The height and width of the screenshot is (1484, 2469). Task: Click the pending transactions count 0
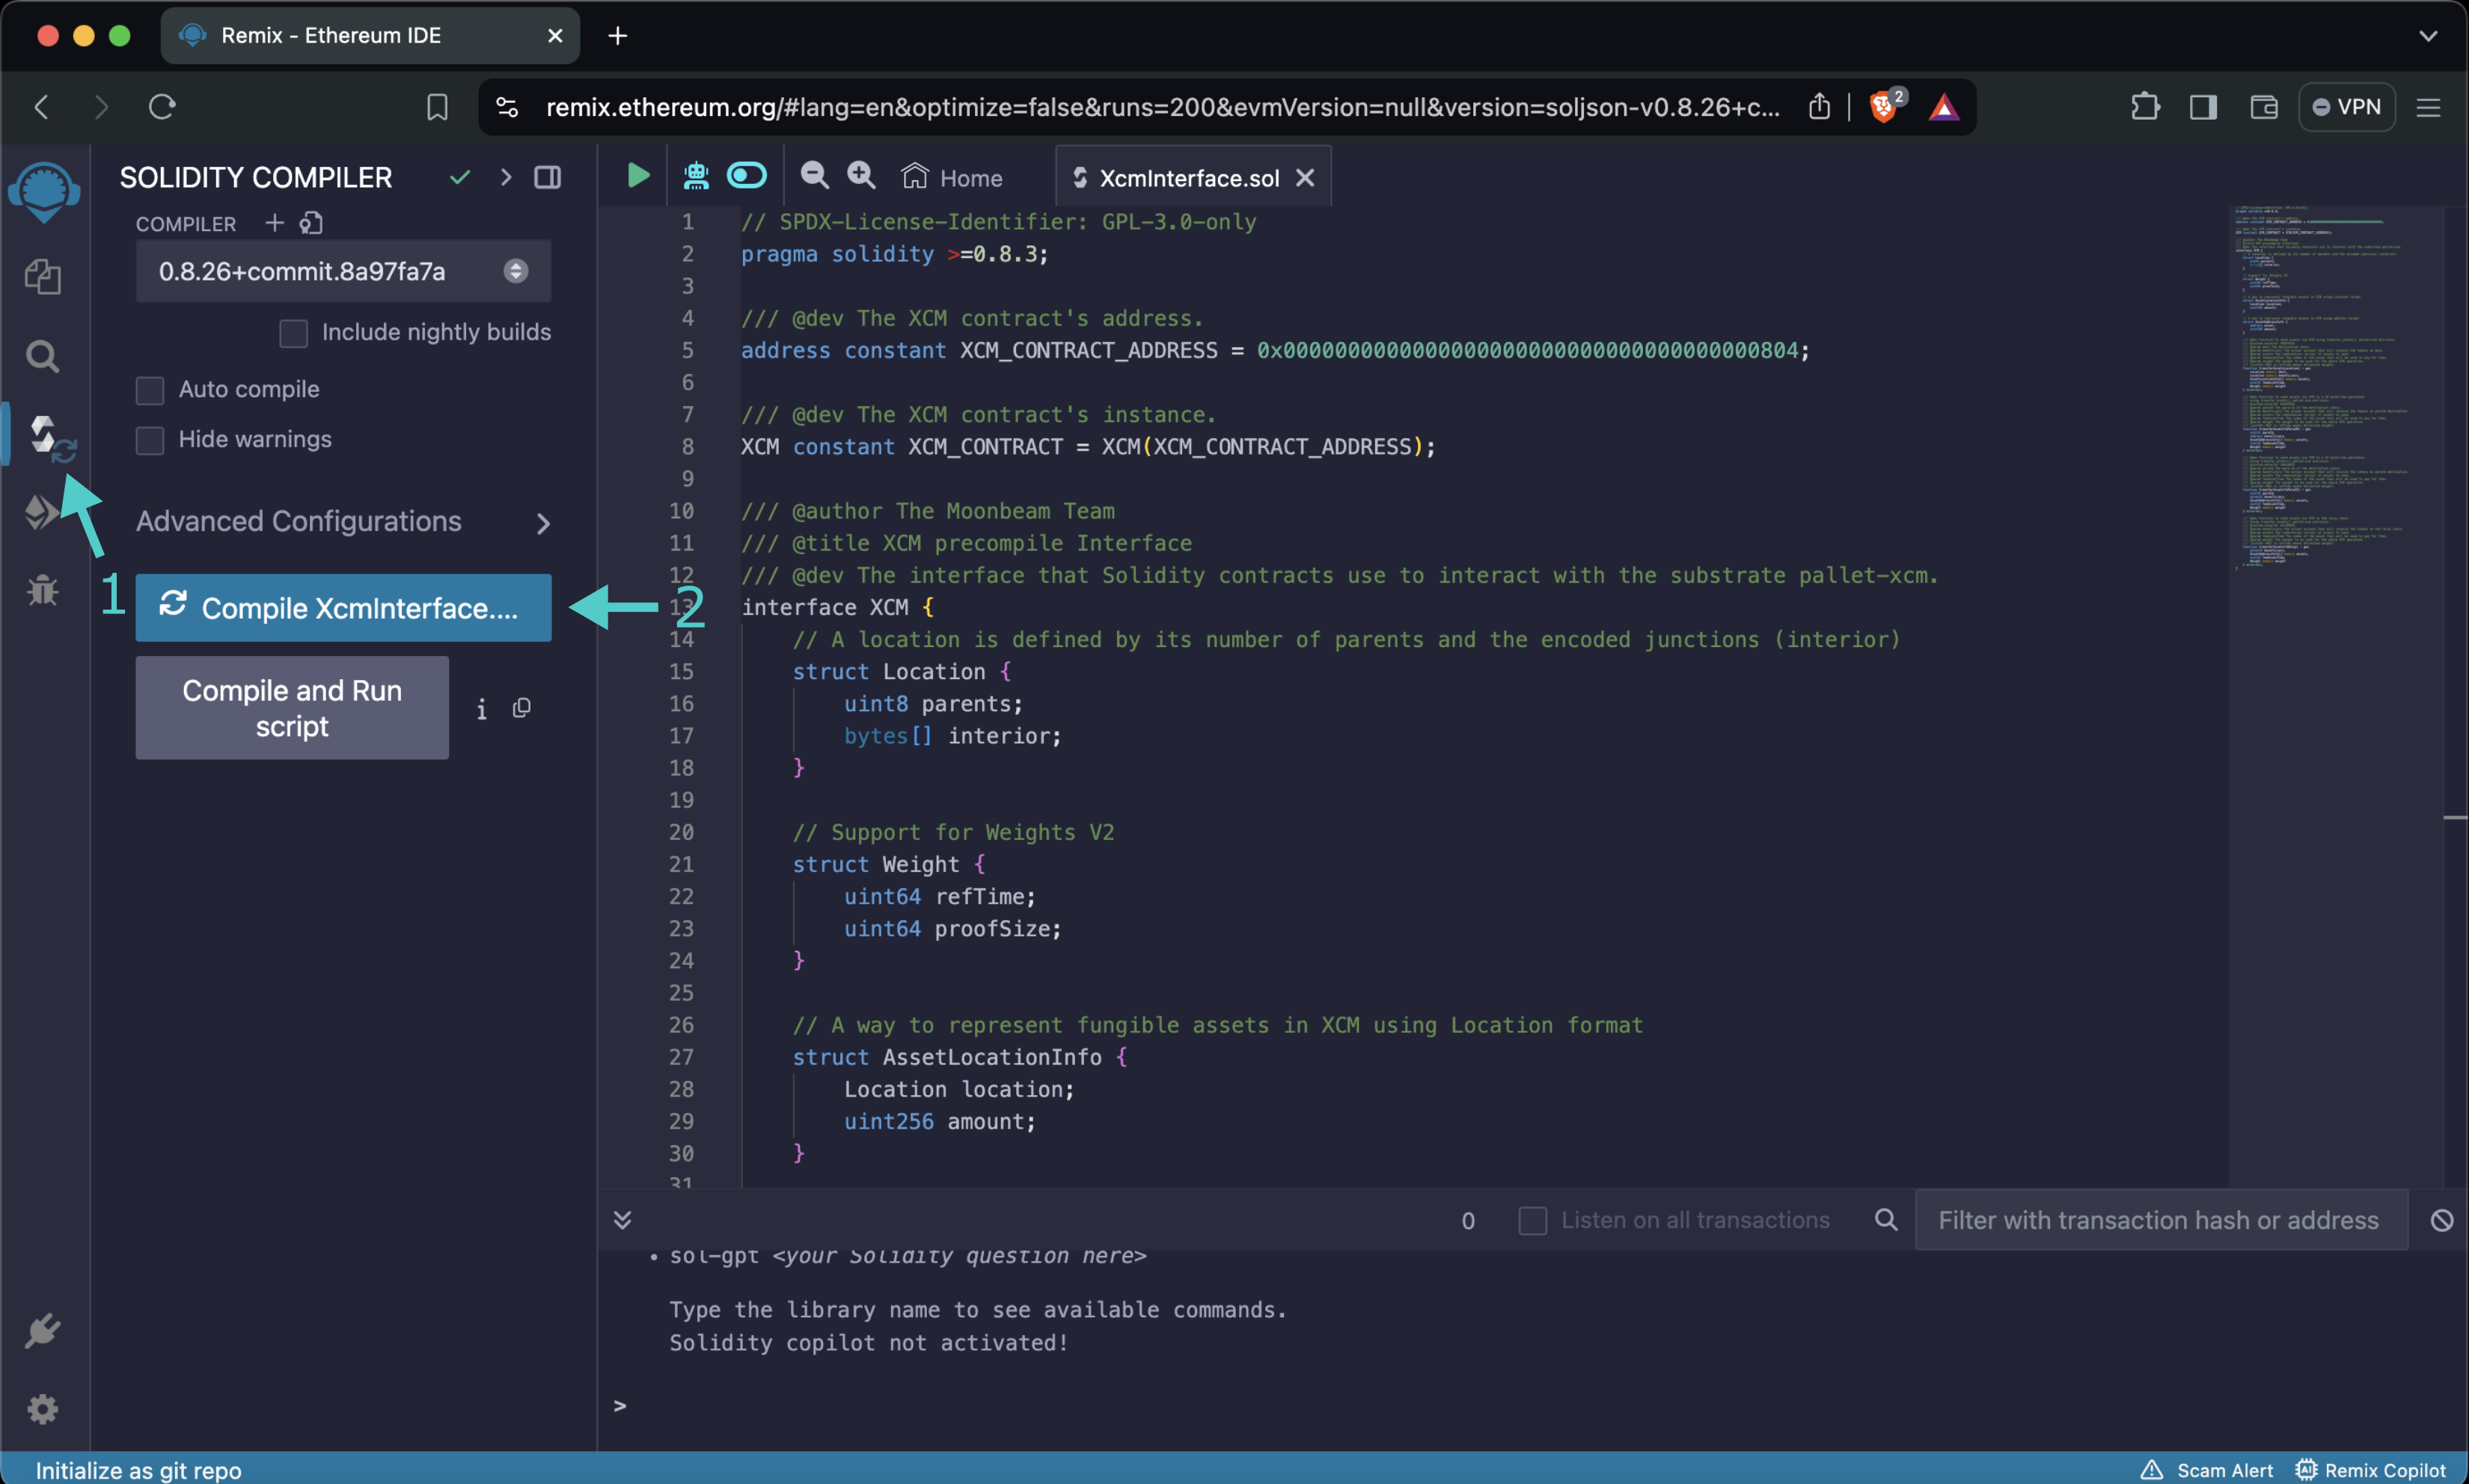tap(1468, 1221)
